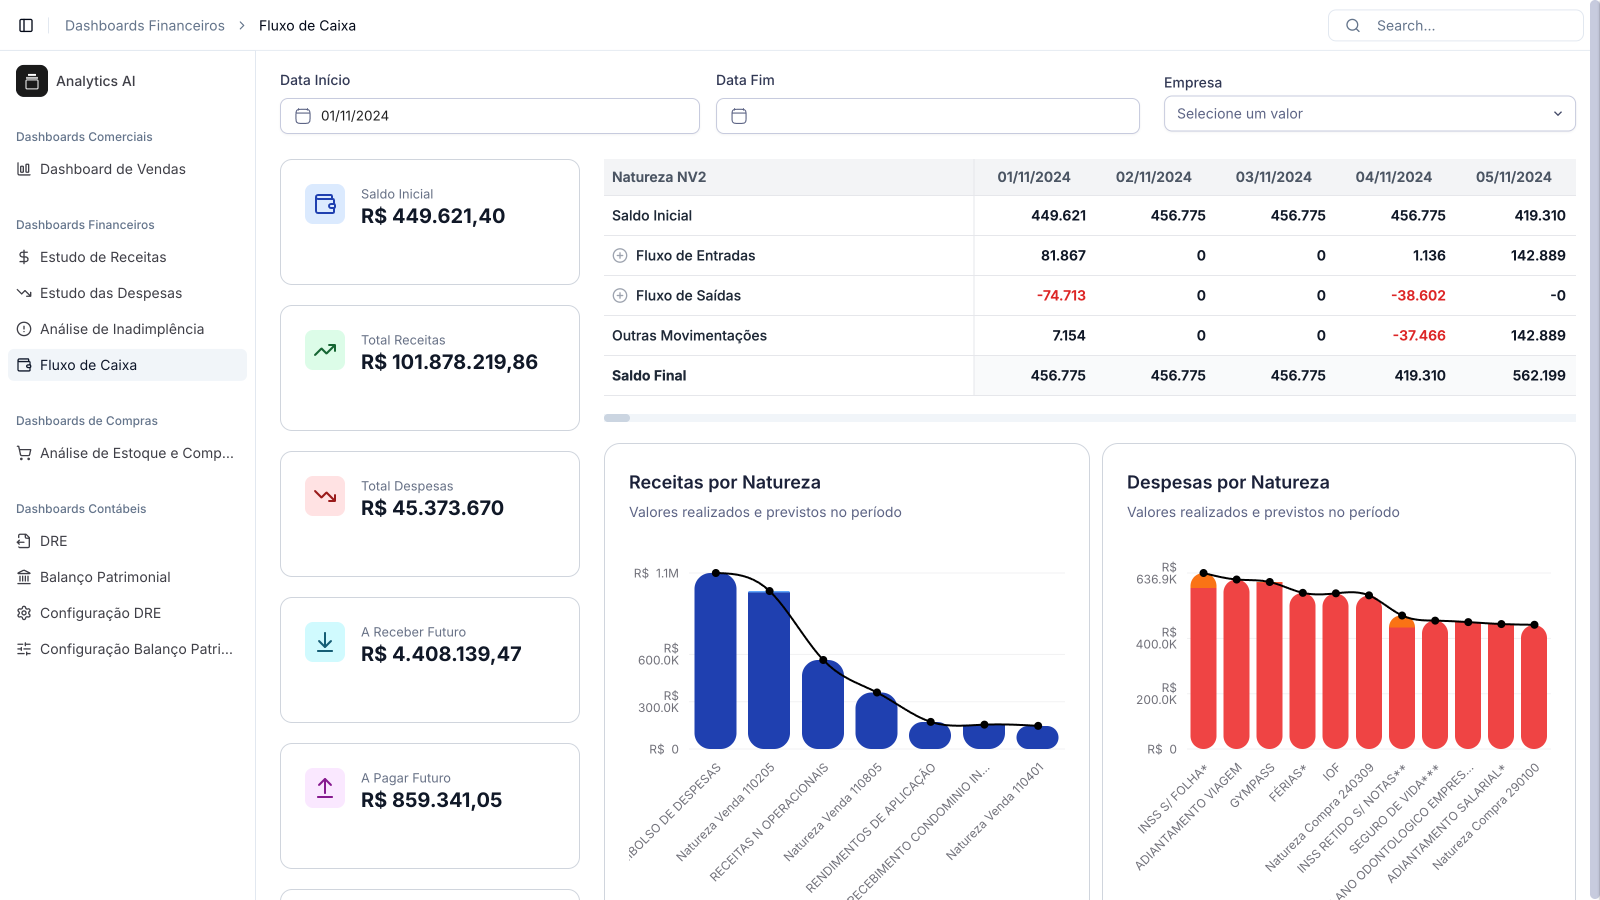Click the Data Início date field

tap(490, 116)
